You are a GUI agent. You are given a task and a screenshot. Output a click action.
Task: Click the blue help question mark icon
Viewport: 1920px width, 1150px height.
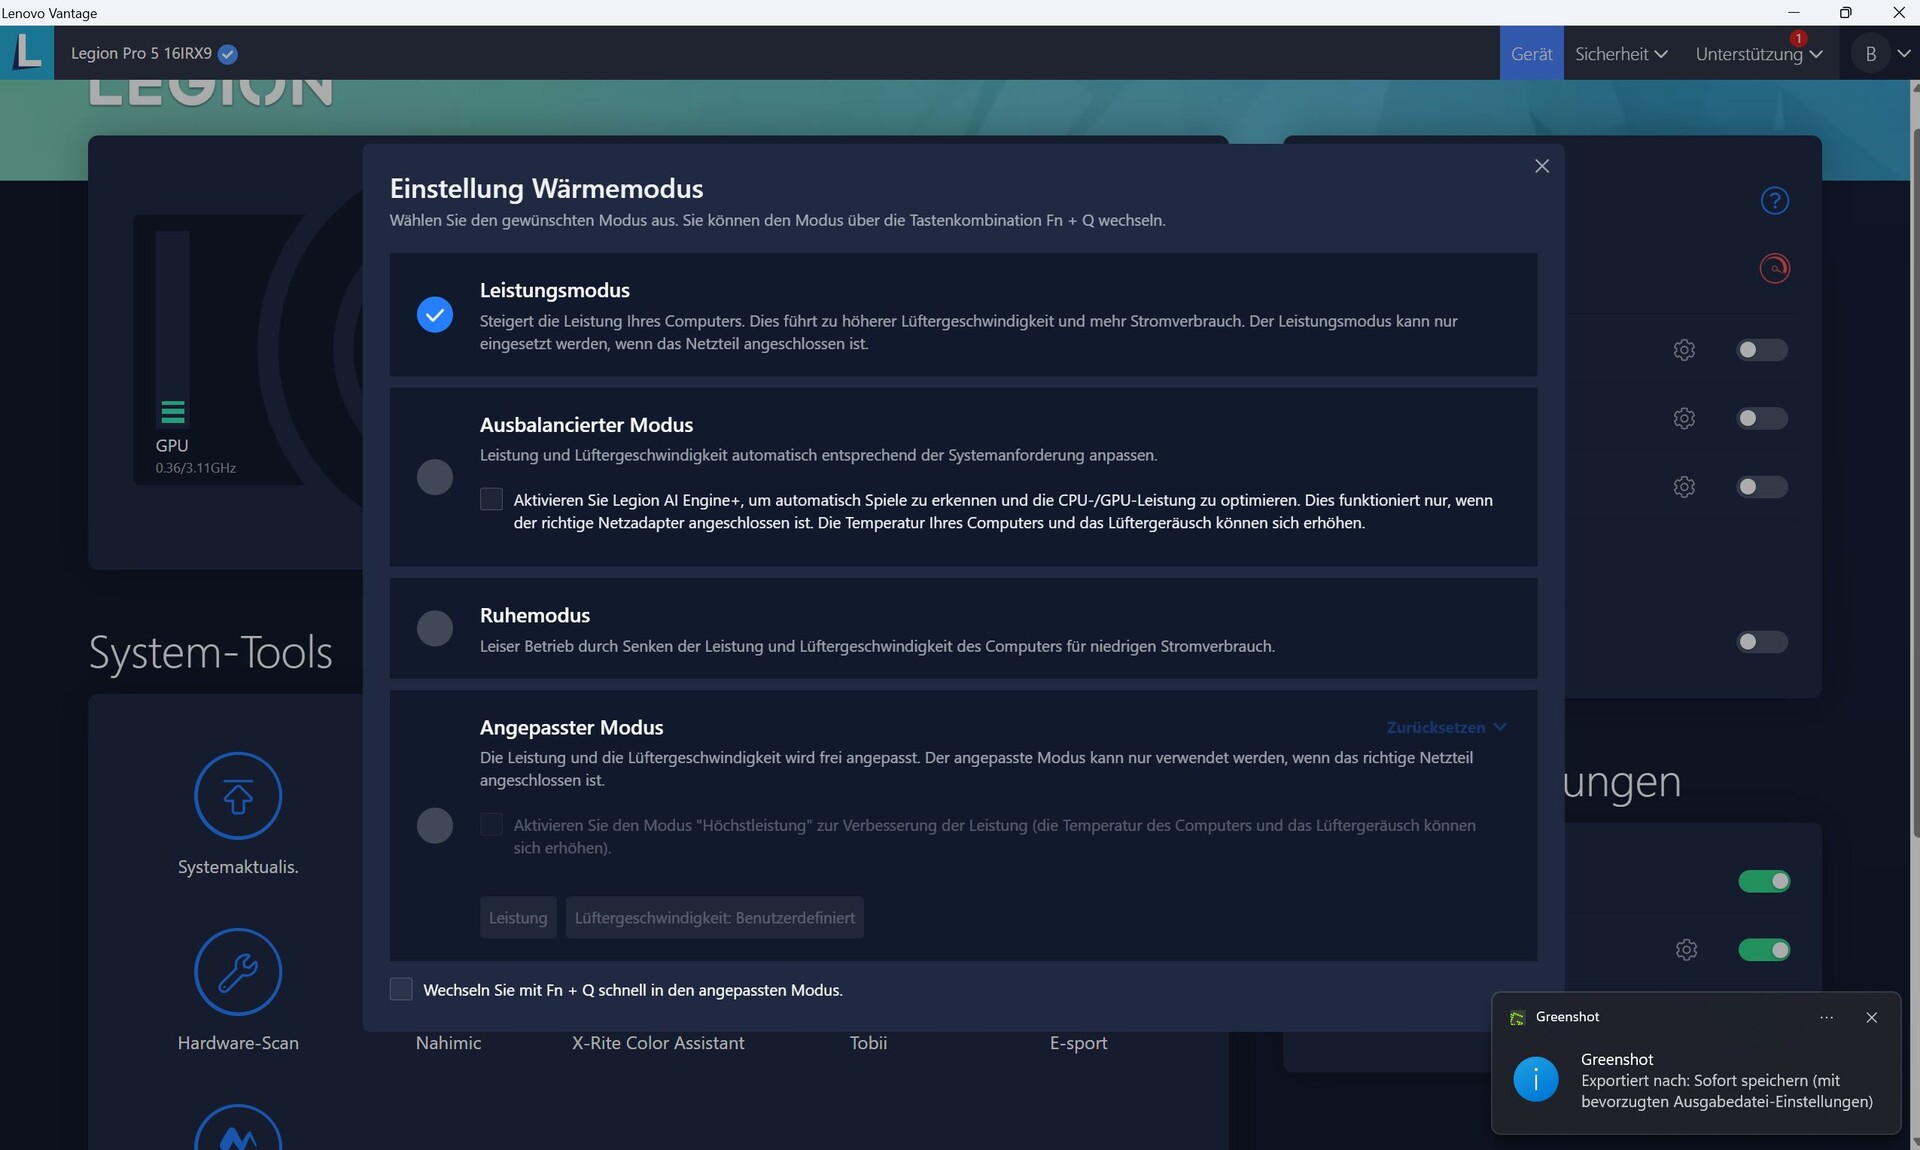coord(1774,201)
